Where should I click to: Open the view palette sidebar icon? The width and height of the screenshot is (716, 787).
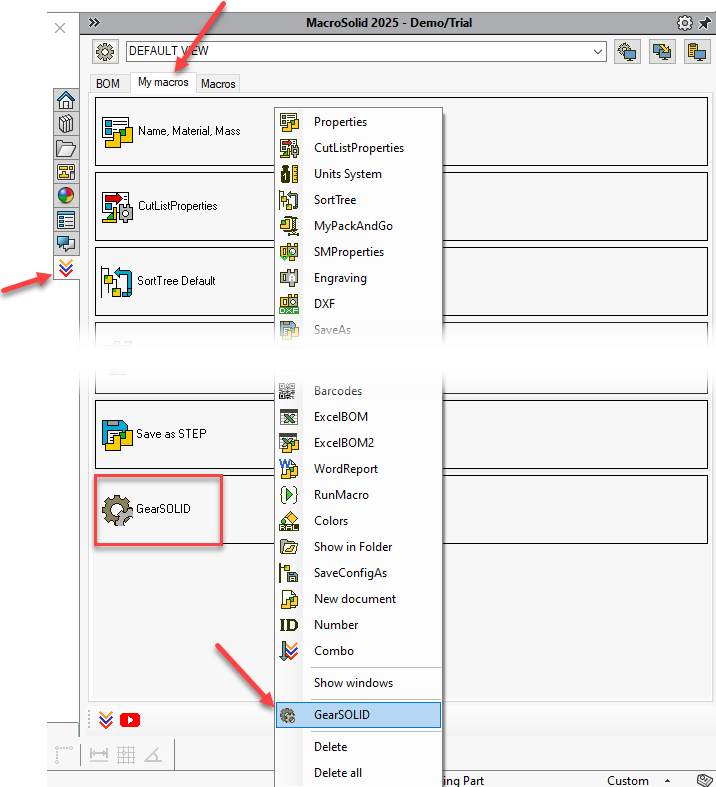pos(66,172)
